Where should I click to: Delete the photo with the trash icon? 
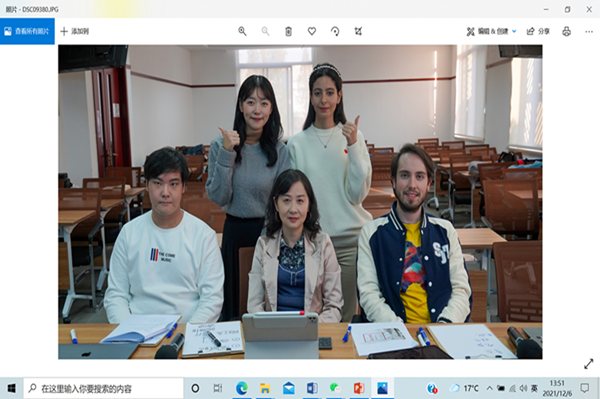(x=289, y=31)
